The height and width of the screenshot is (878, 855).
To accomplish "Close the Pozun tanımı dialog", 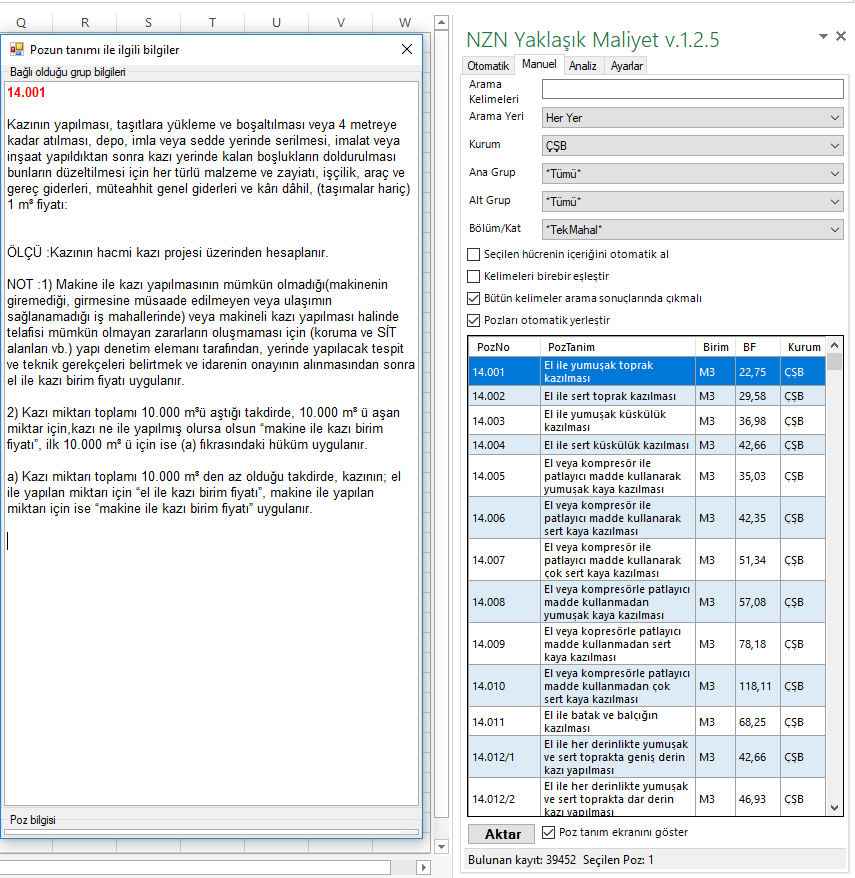I will point(406,49).
